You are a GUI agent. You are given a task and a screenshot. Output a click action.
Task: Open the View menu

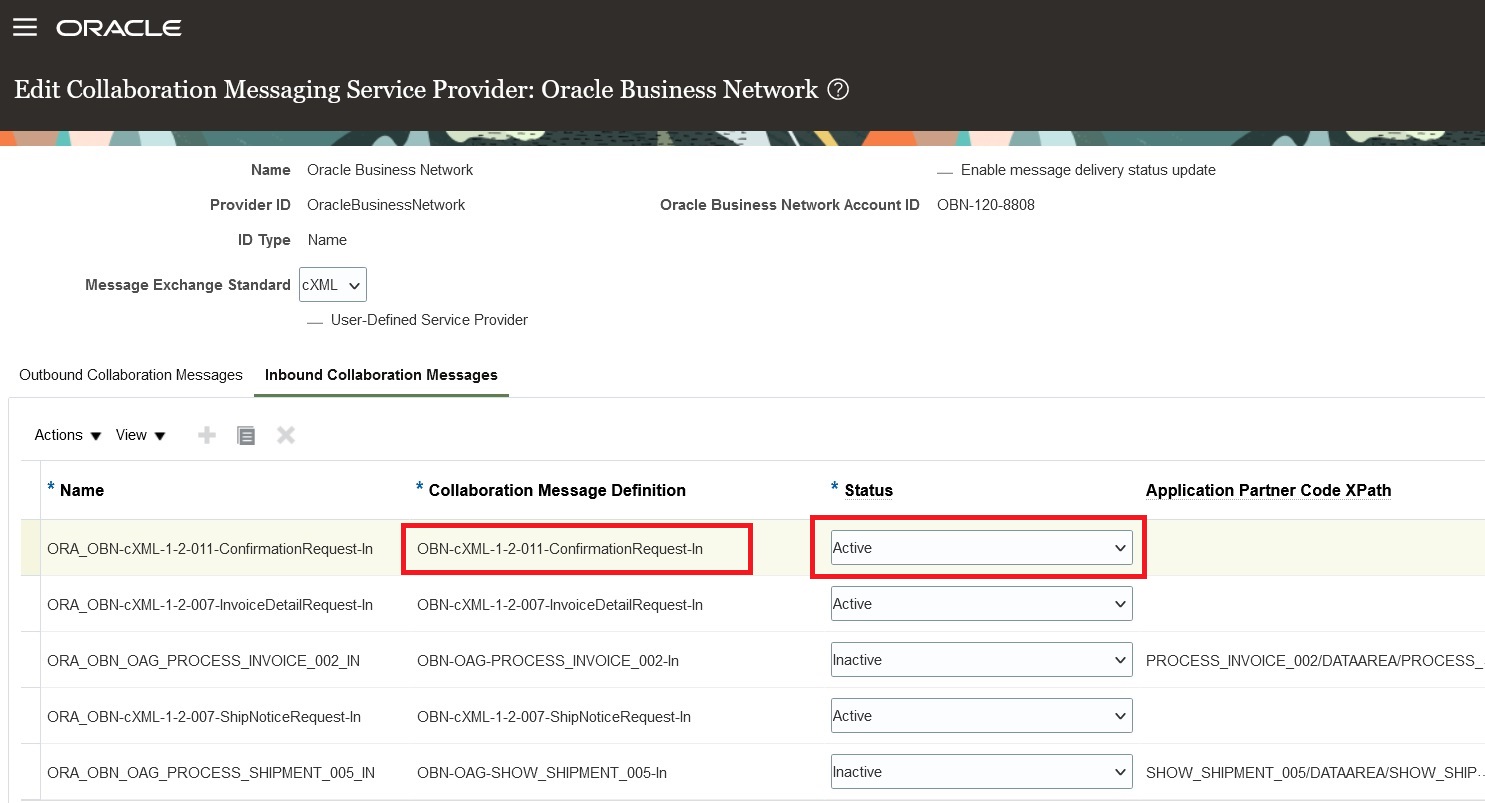140,435
